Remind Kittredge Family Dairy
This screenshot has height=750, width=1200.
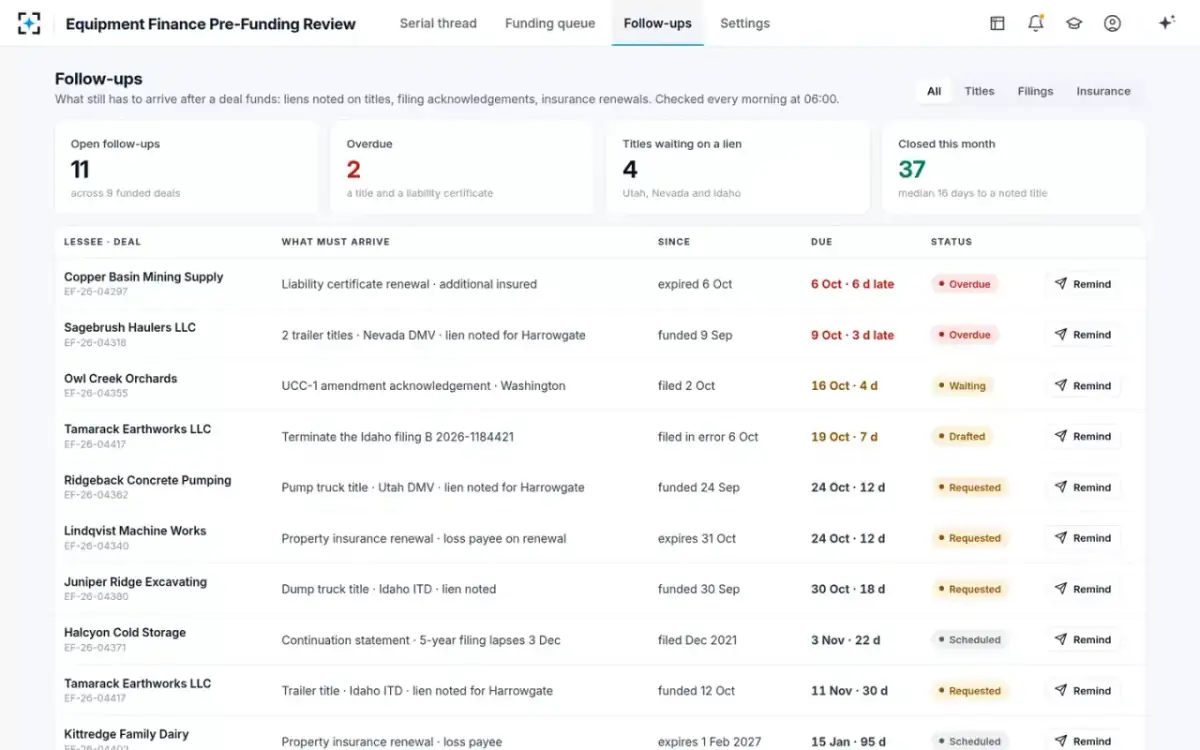1083,741
